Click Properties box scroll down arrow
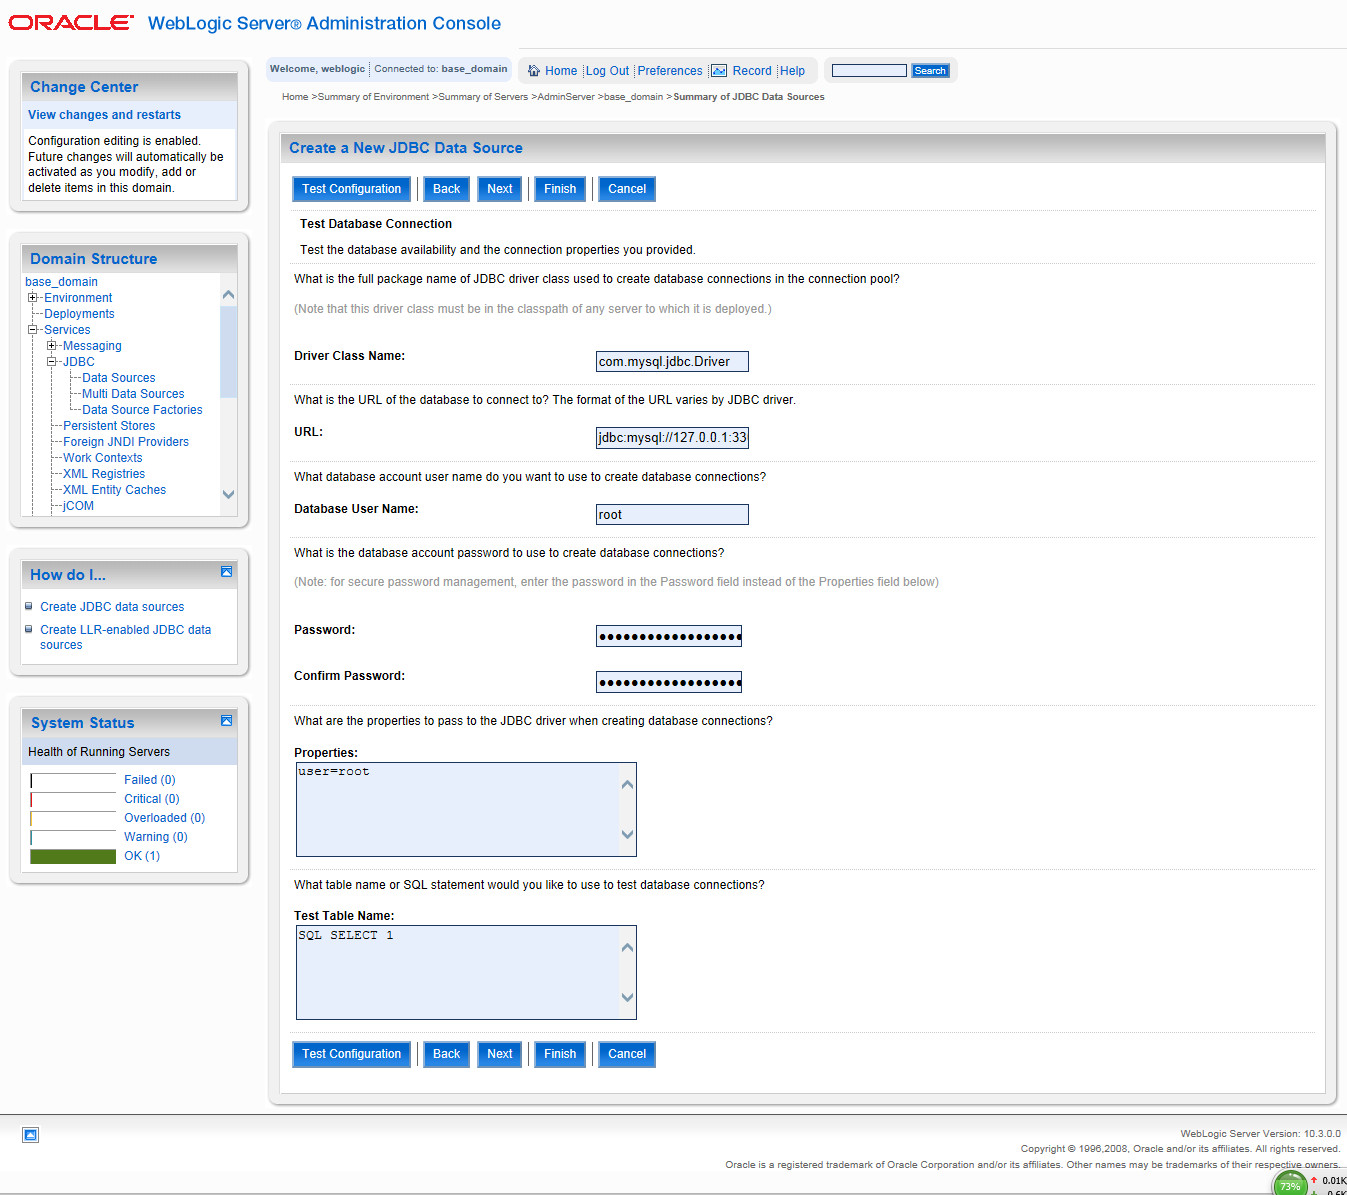 tap(627, 834)
